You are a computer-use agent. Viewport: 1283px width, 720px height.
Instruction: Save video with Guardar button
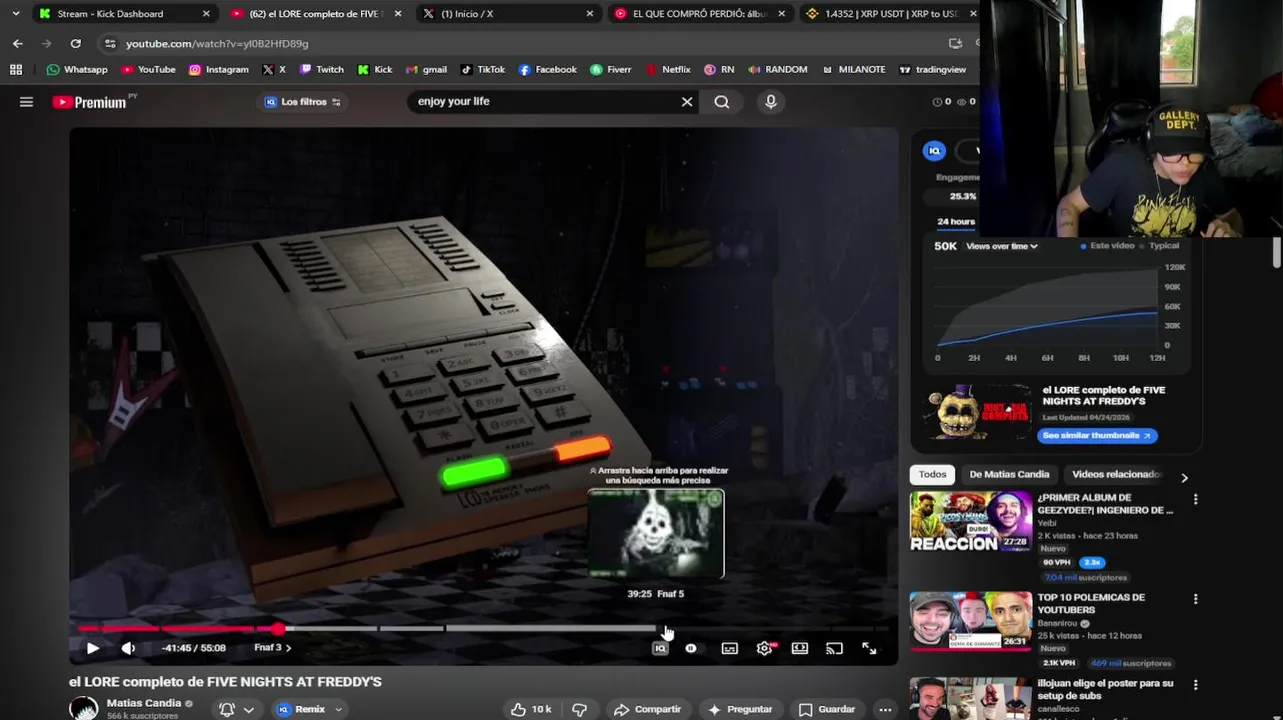(827, 709)
